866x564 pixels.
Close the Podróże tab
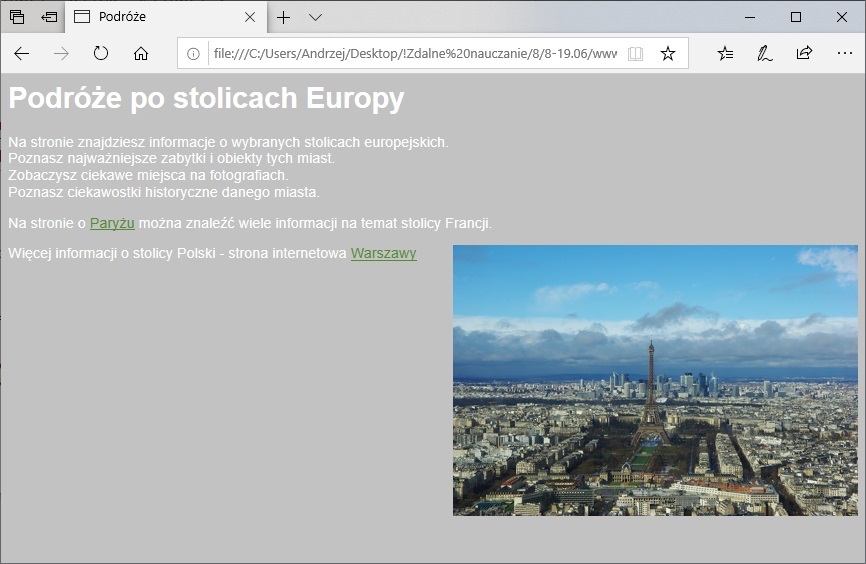click(250, 17)
